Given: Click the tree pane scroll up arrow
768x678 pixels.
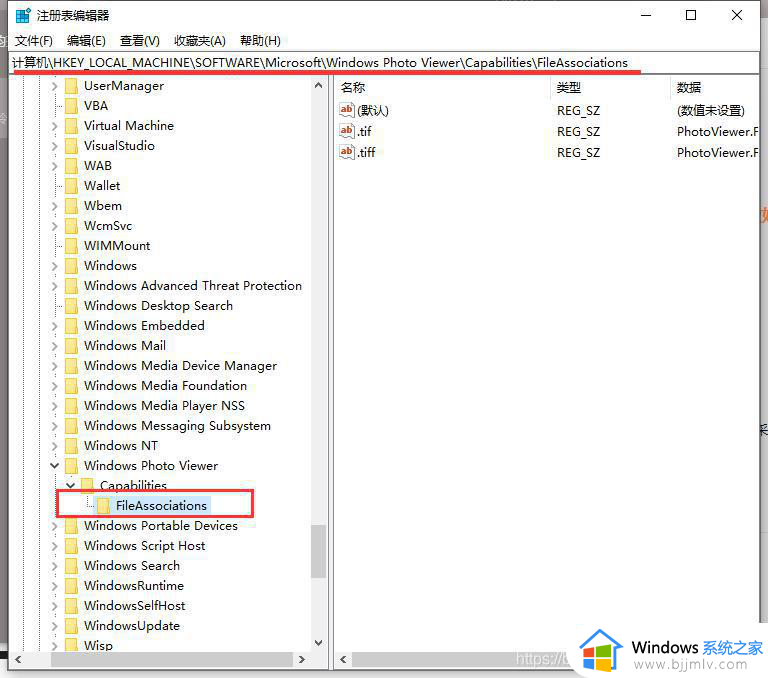Looking at the screenshot, I should click(318, 85).
